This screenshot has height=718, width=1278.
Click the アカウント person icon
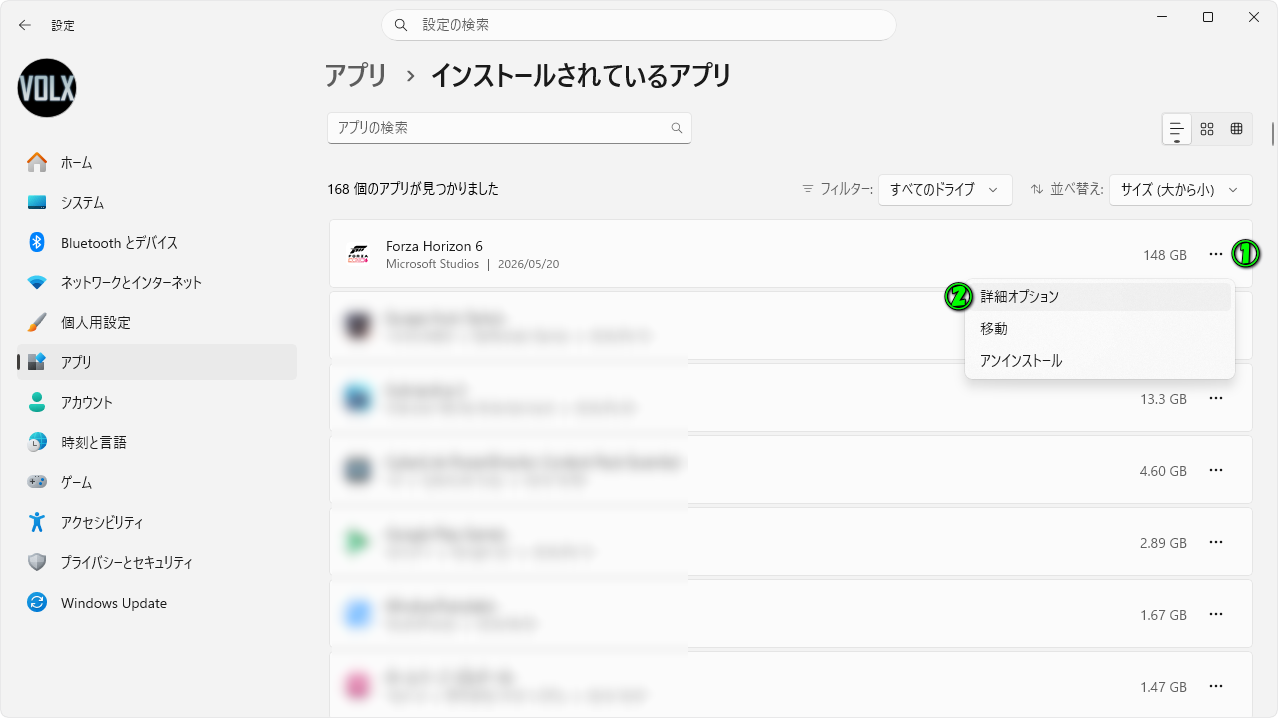pyautogui.click(x=37, y=402)
